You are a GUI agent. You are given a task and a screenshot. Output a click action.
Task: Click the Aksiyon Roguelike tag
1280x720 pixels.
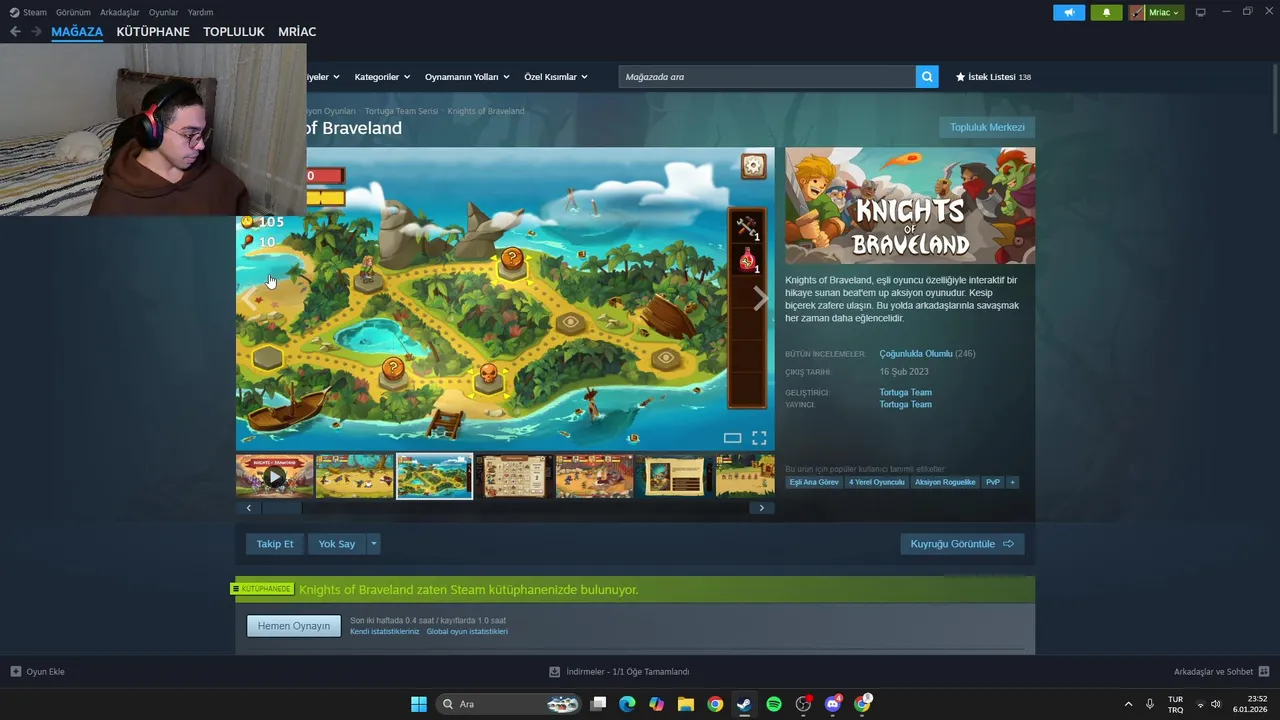click(x=945, y=482)
